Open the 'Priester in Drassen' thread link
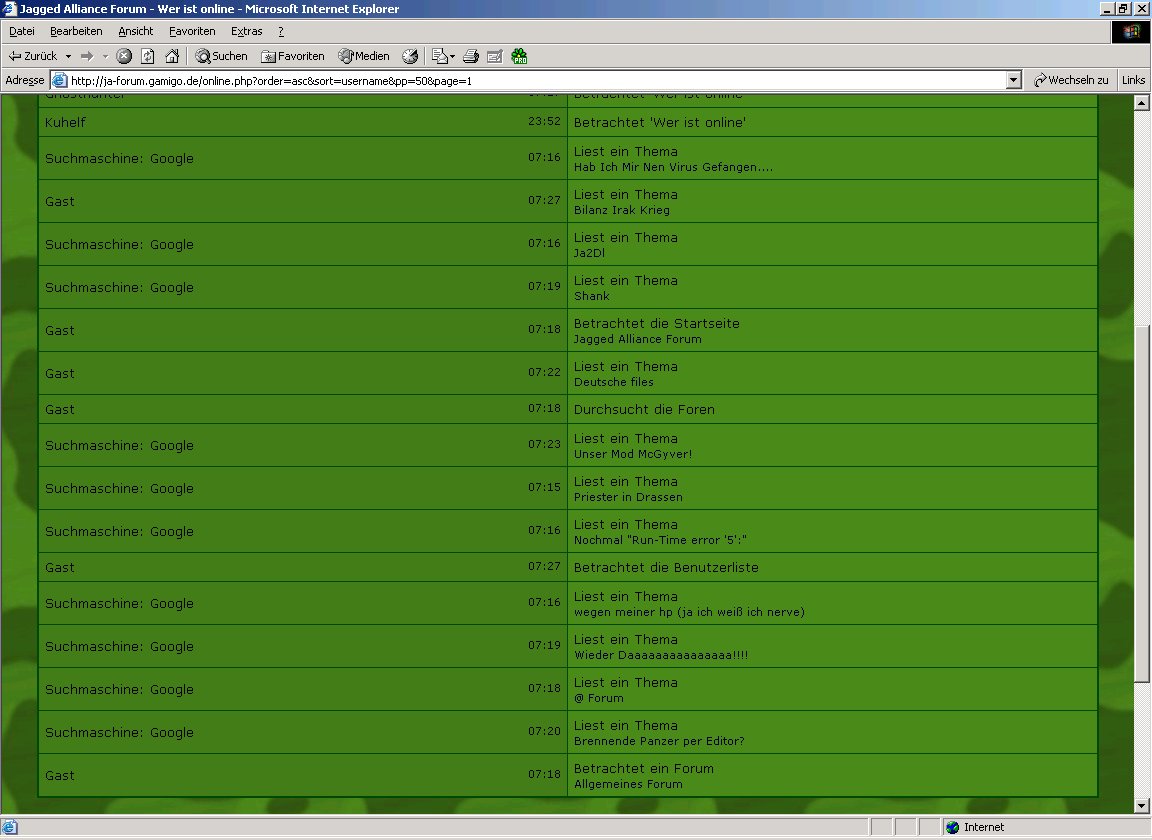This screenshot has height=840, width=1152. pyautogui.click(x=628, y=498)
